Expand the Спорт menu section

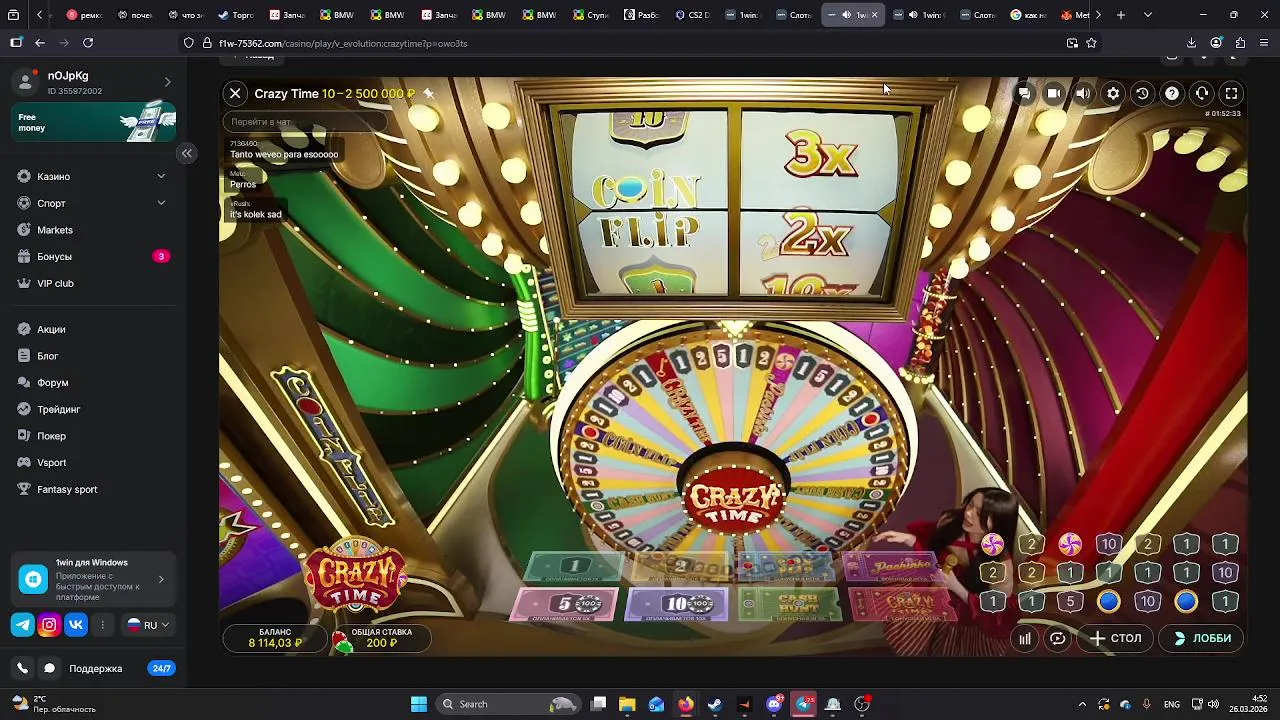click(93, 203)
